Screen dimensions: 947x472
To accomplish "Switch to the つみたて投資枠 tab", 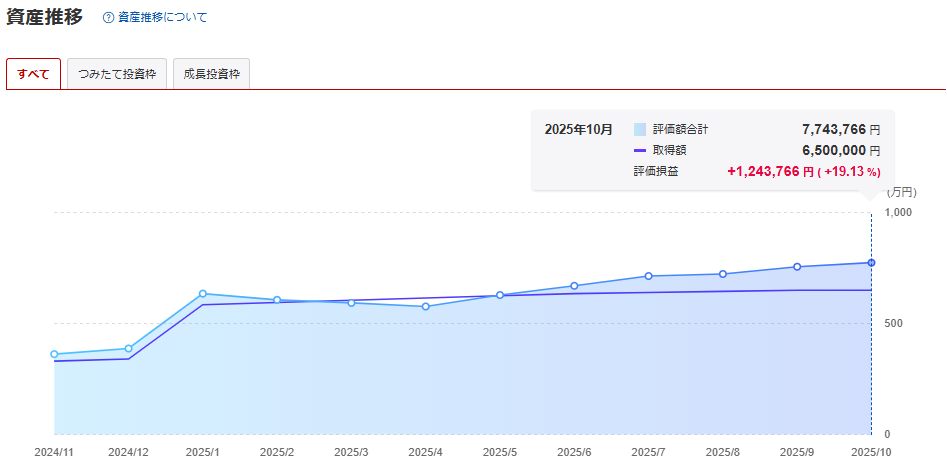I will tap(117, 75).
